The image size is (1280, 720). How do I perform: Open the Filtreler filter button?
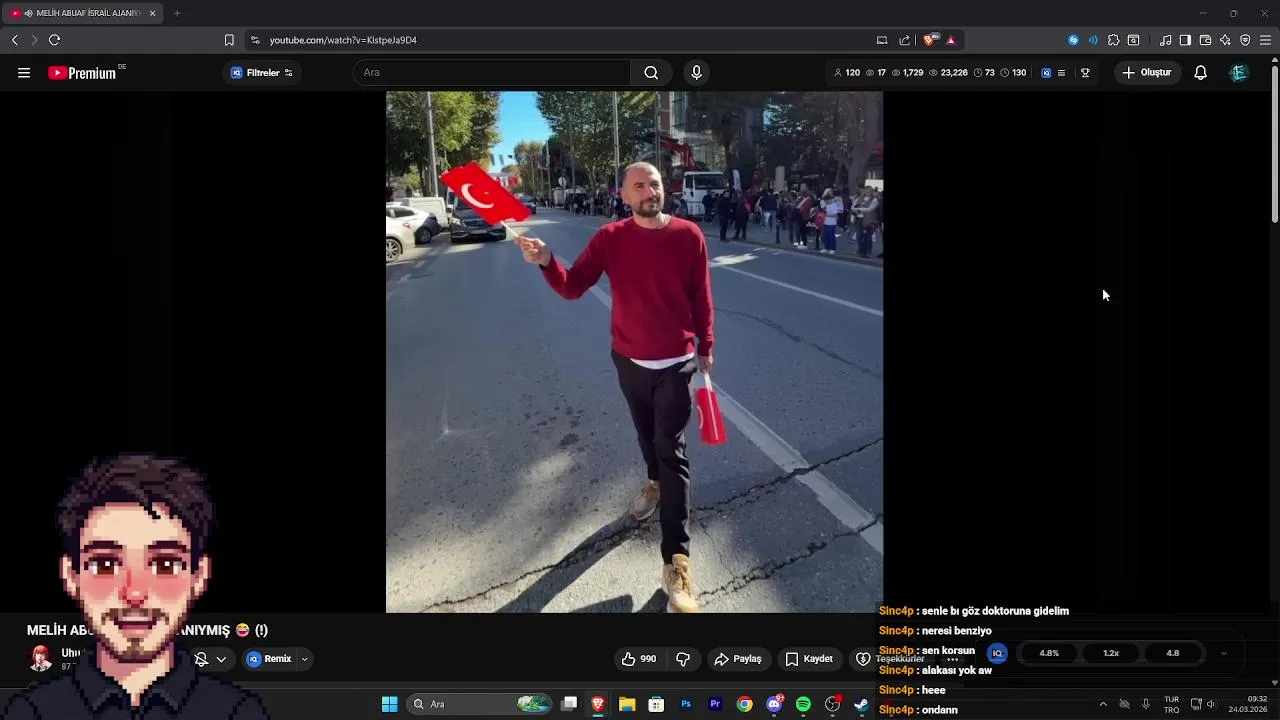(261, 72)
